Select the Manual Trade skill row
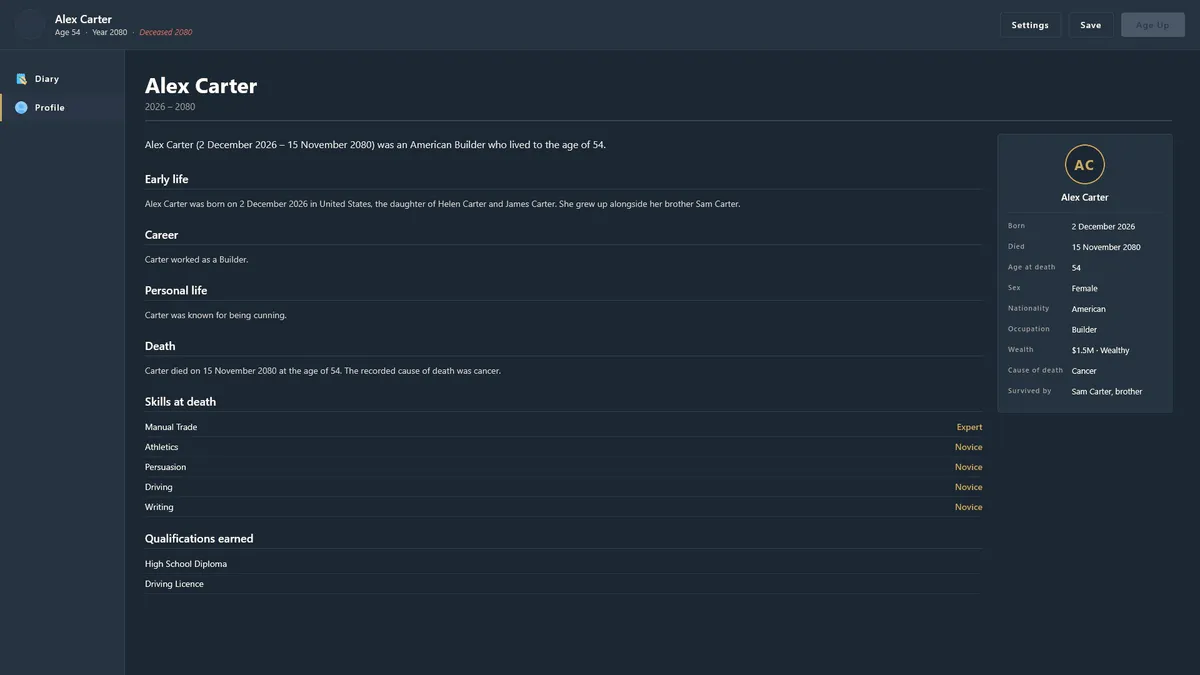This screenshot has width=1200, height=675. click(563, 427)
